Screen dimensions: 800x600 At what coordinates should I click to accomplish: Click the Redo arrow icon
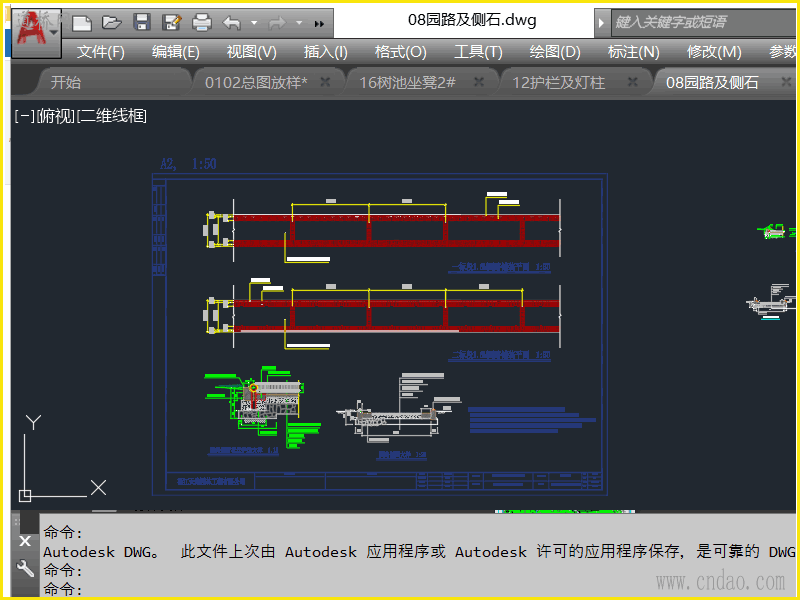click(277, 23)
